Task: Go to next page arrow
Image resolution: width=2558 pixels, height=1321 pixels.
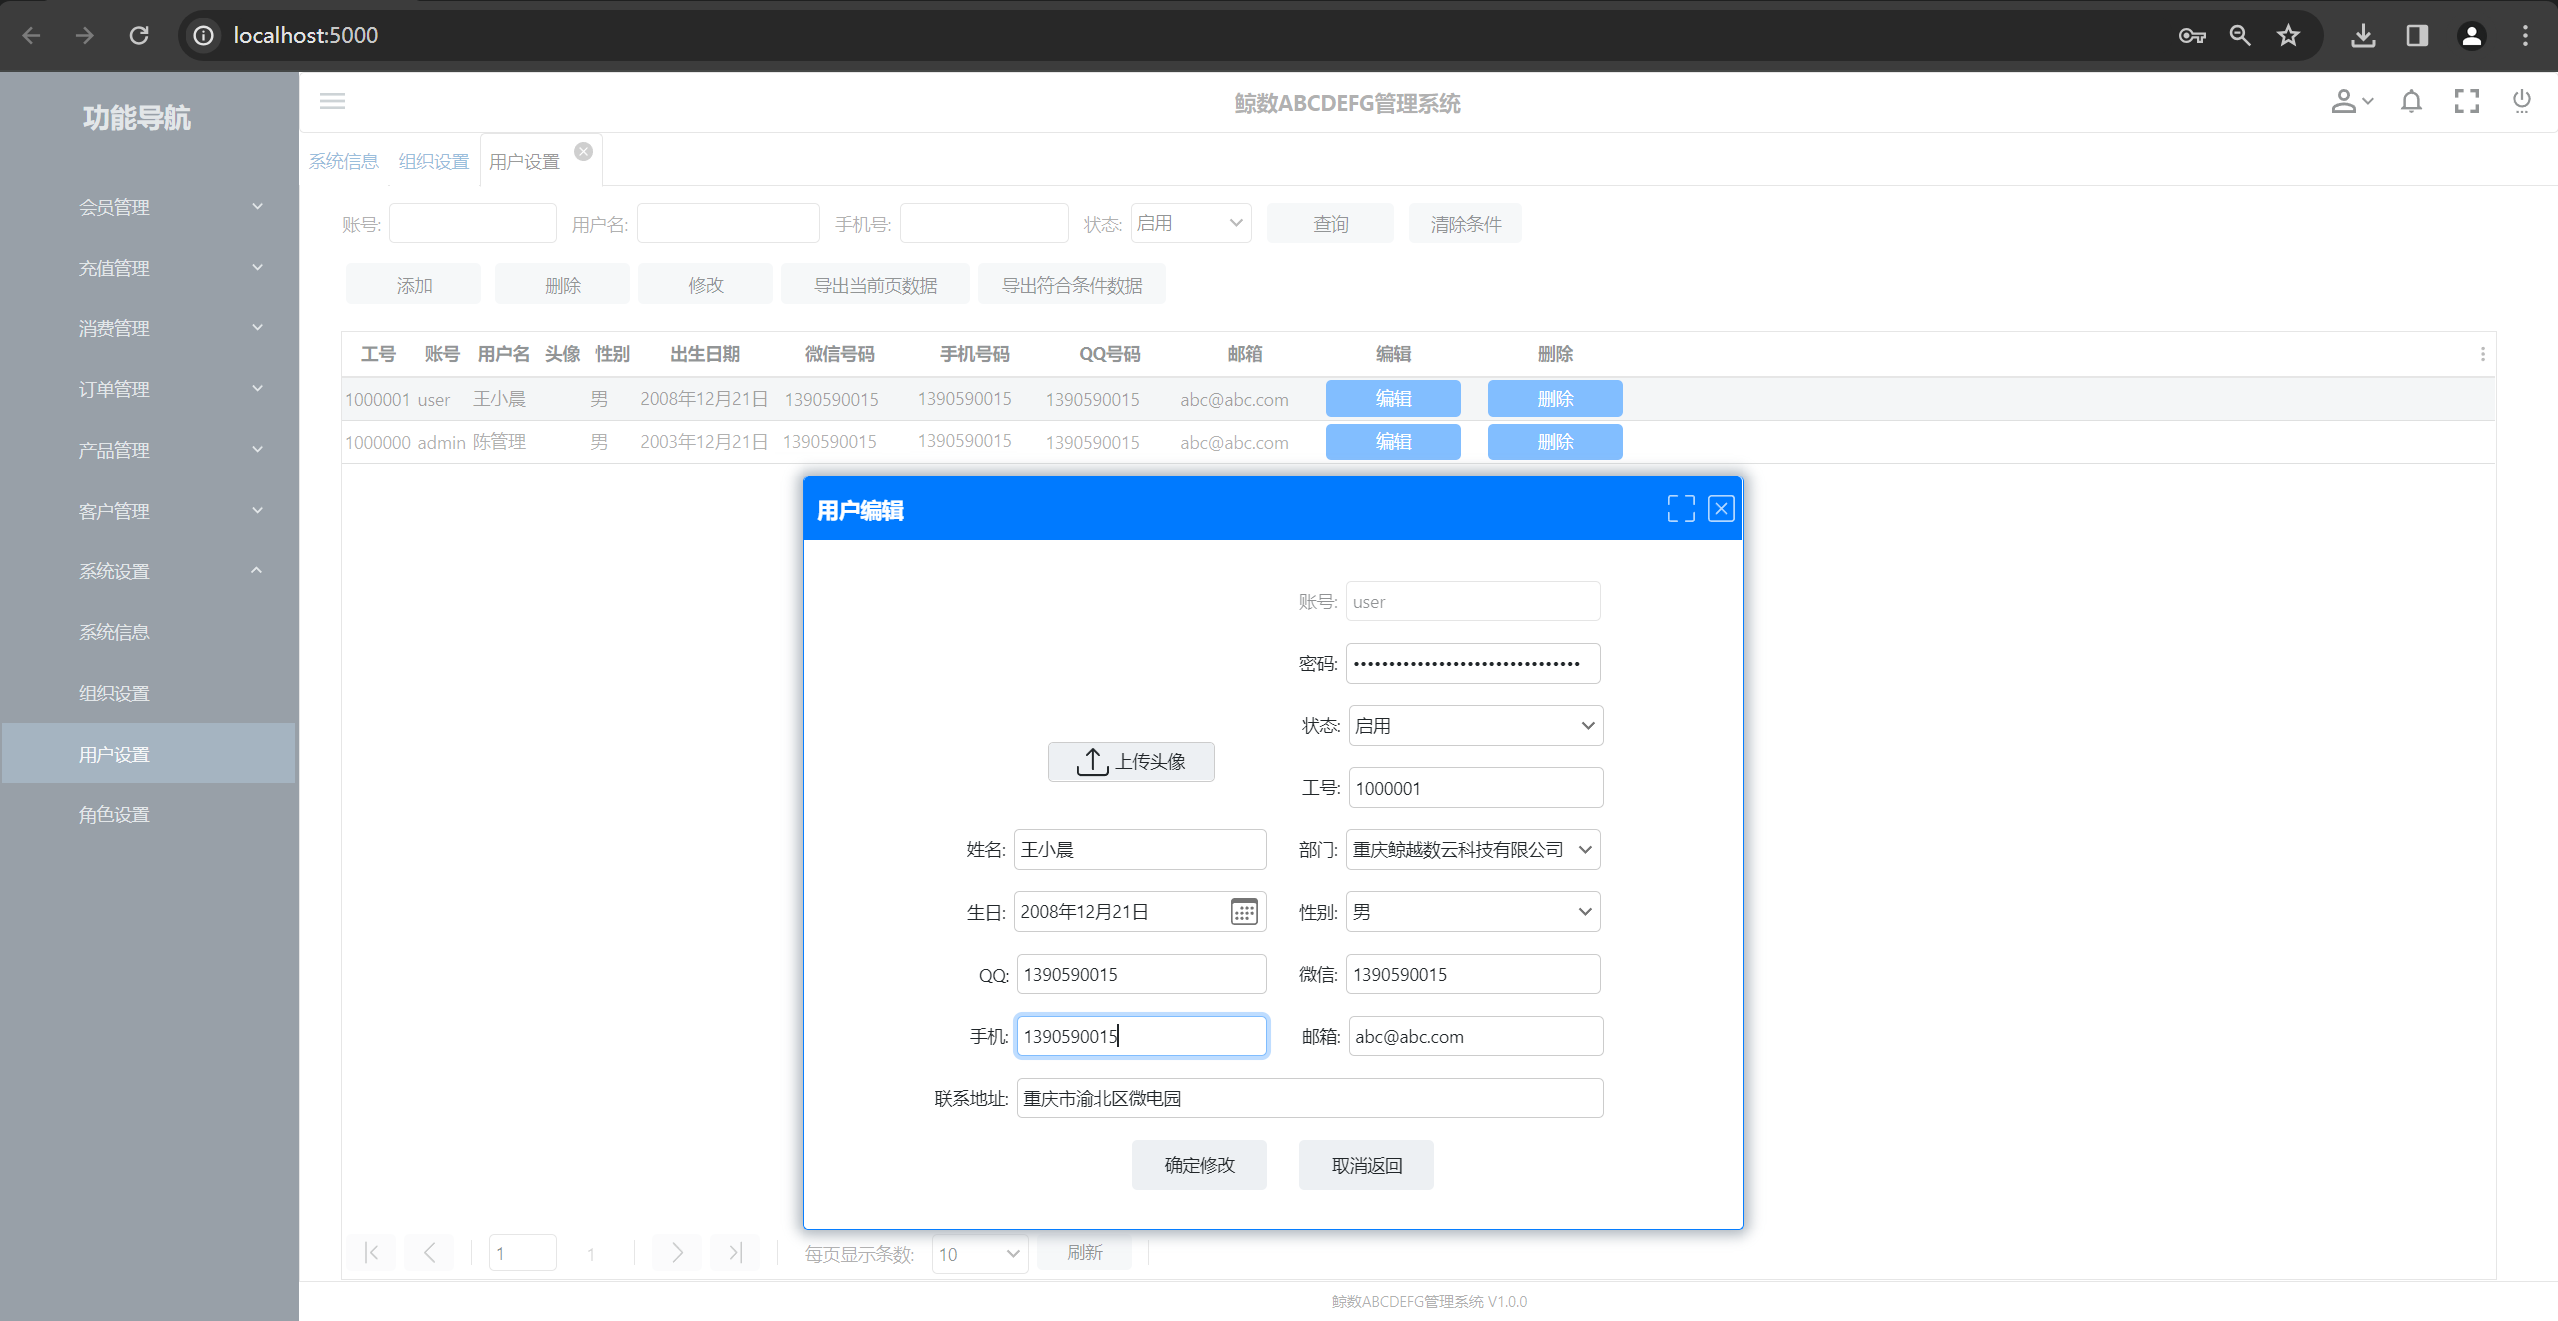Action: pos(677,1253)
